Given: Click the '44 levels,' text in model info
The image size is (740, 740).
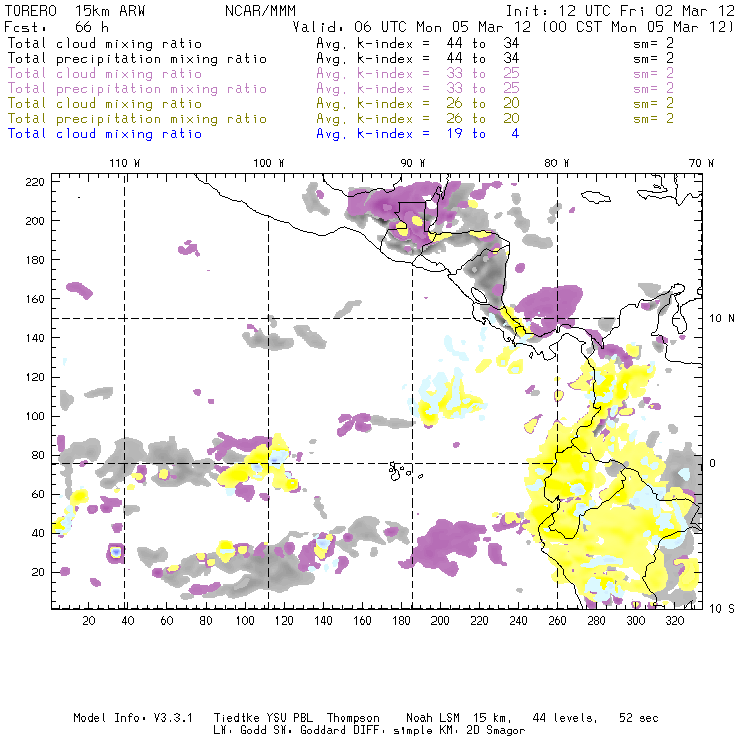Looking at the screenshot, I should pos(565,718).
